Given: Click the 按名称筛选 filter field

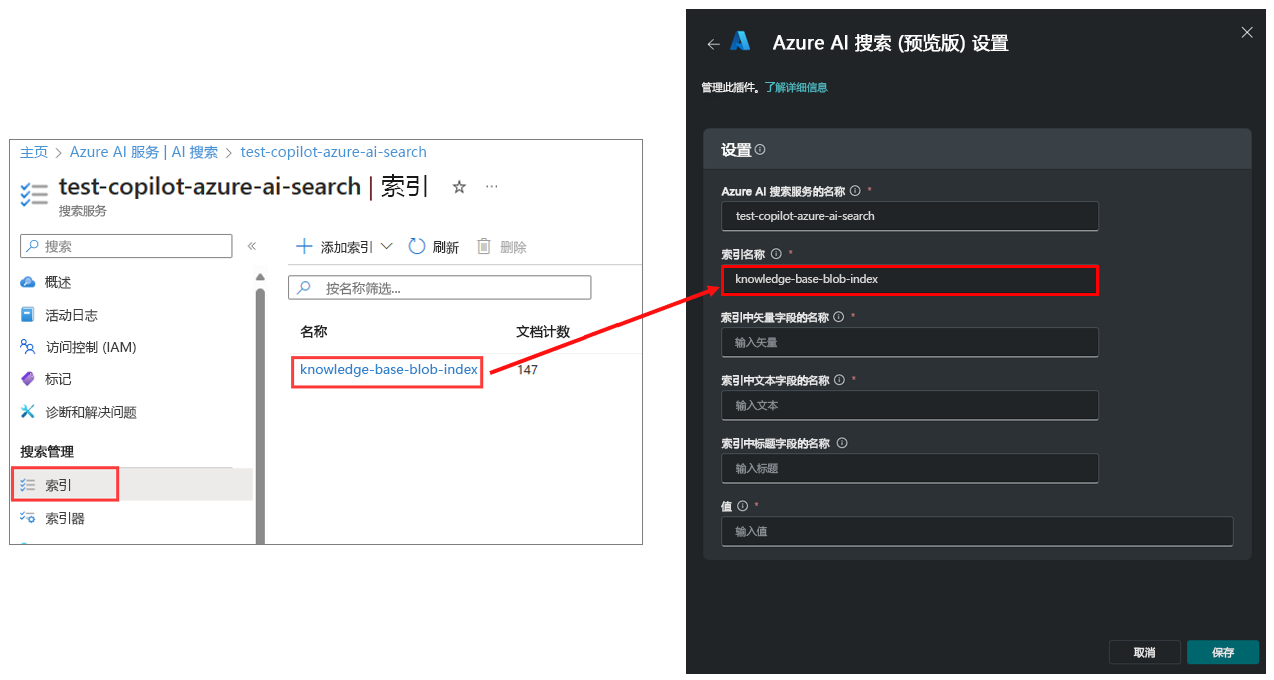Looking at the screenshot, I should (440, 287).
